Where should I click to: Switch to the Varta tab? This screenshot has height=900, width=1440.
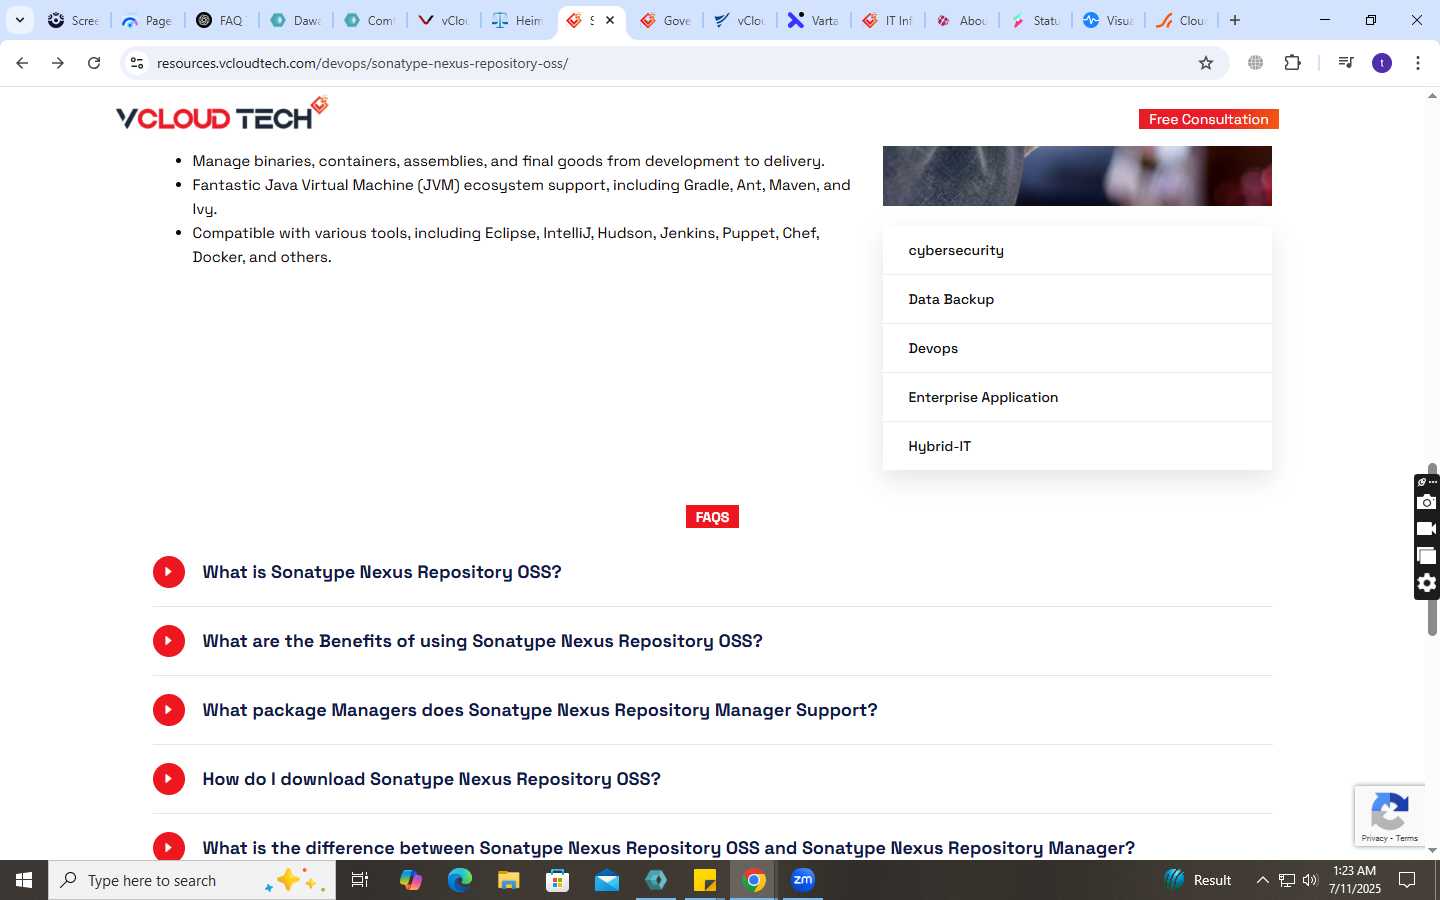click(813, 20)
